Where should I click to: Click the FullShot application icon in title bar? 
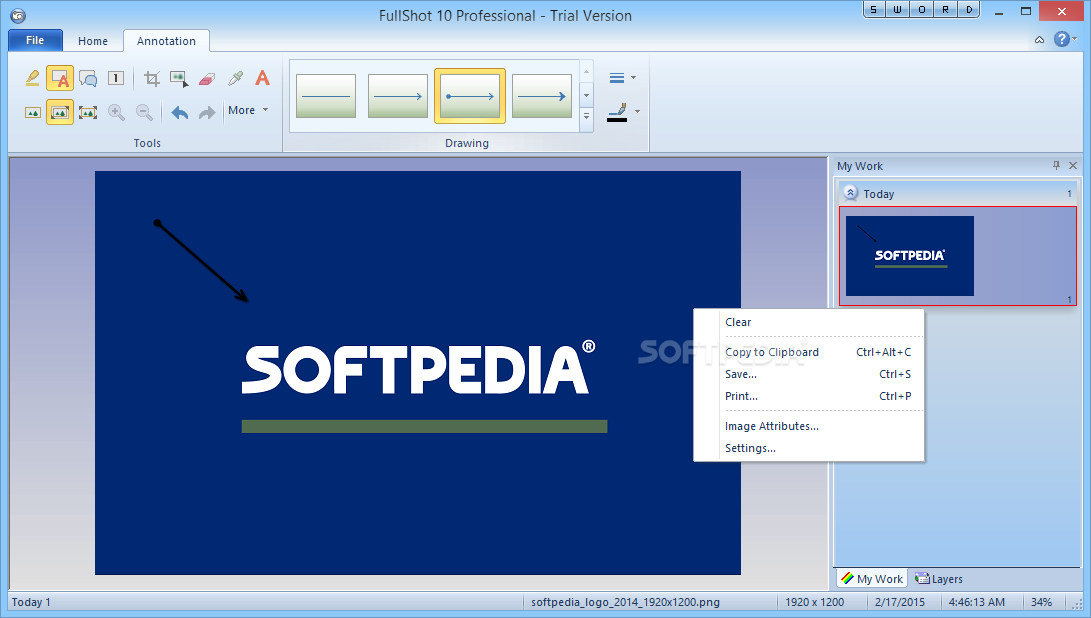(17, 15)
